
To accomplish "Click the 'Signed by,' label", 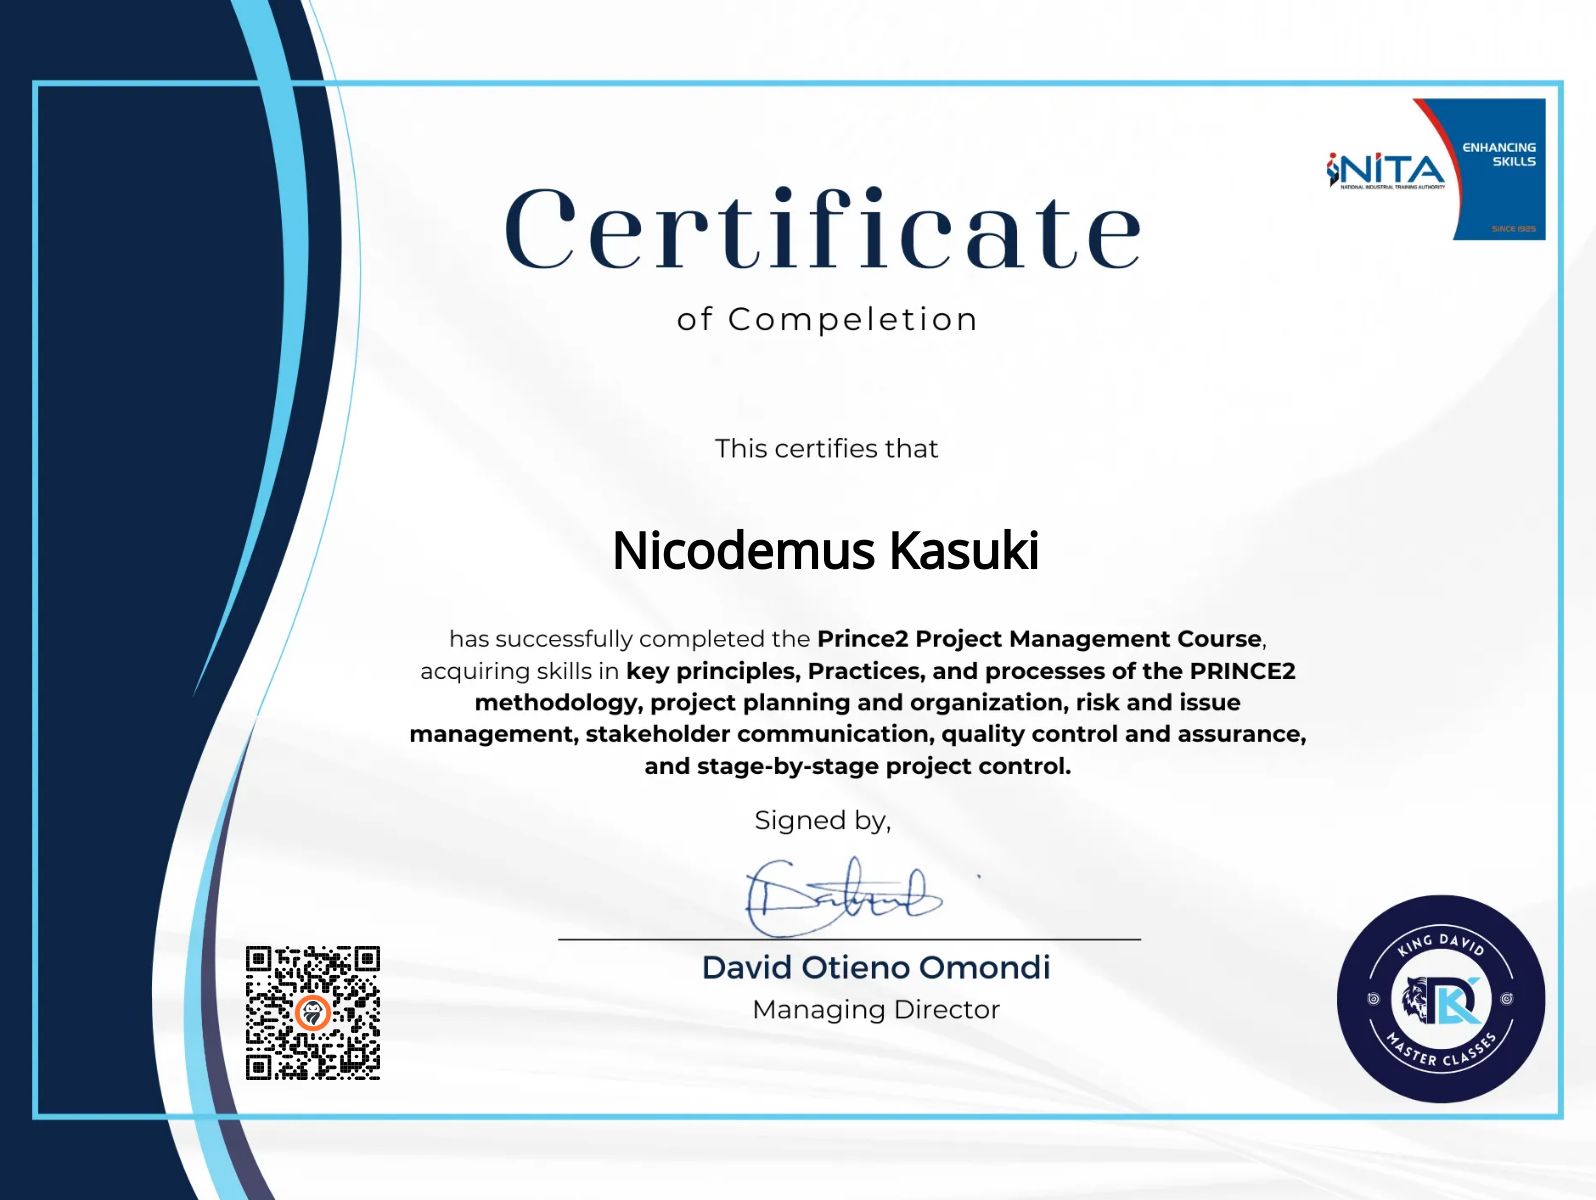I will pyautogui.click(x=822, y=821).
